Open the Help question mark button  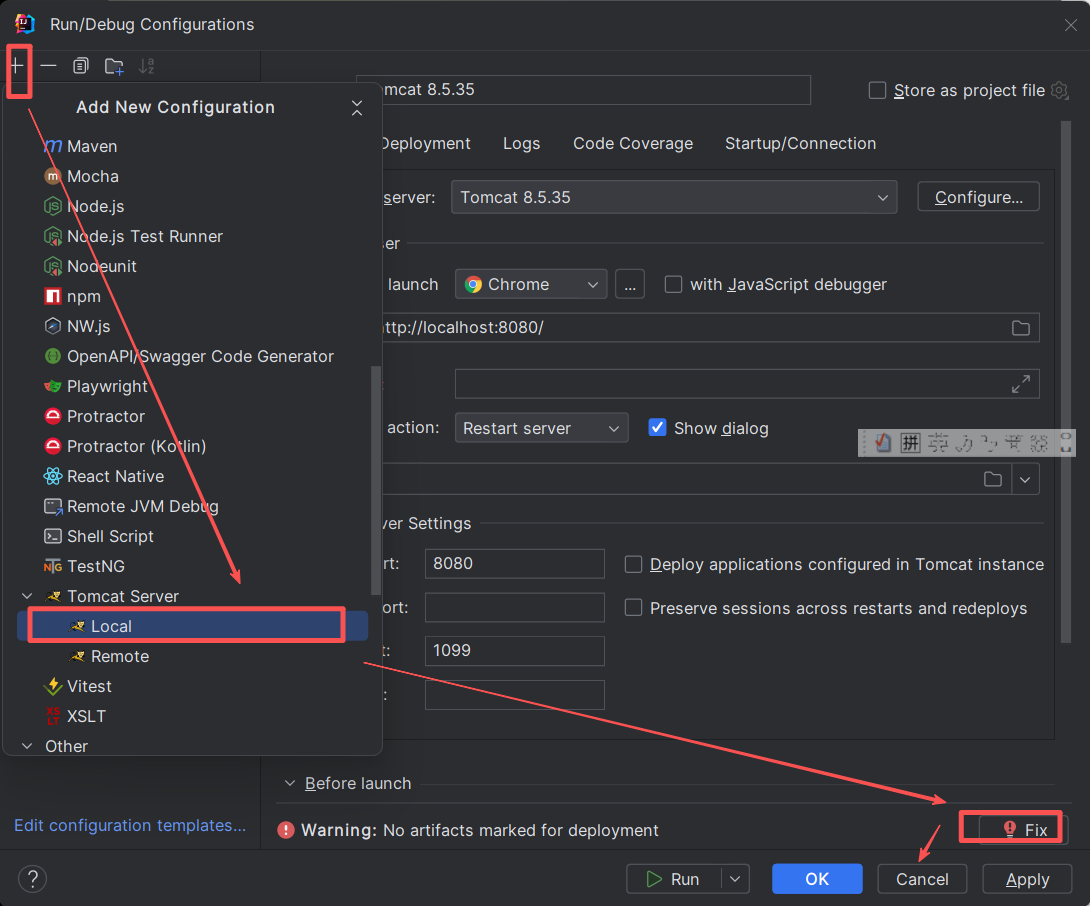click(x=32, y=878)
